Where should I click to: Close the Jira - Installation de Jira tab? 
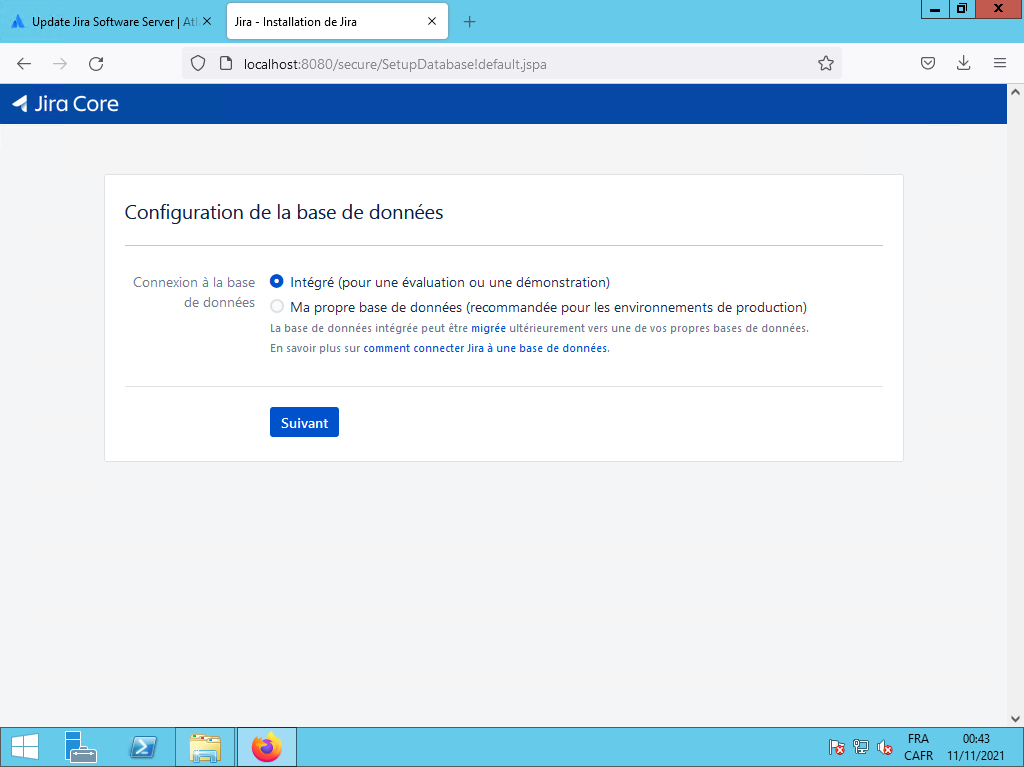pyautogui.click(x=432, y=22)
